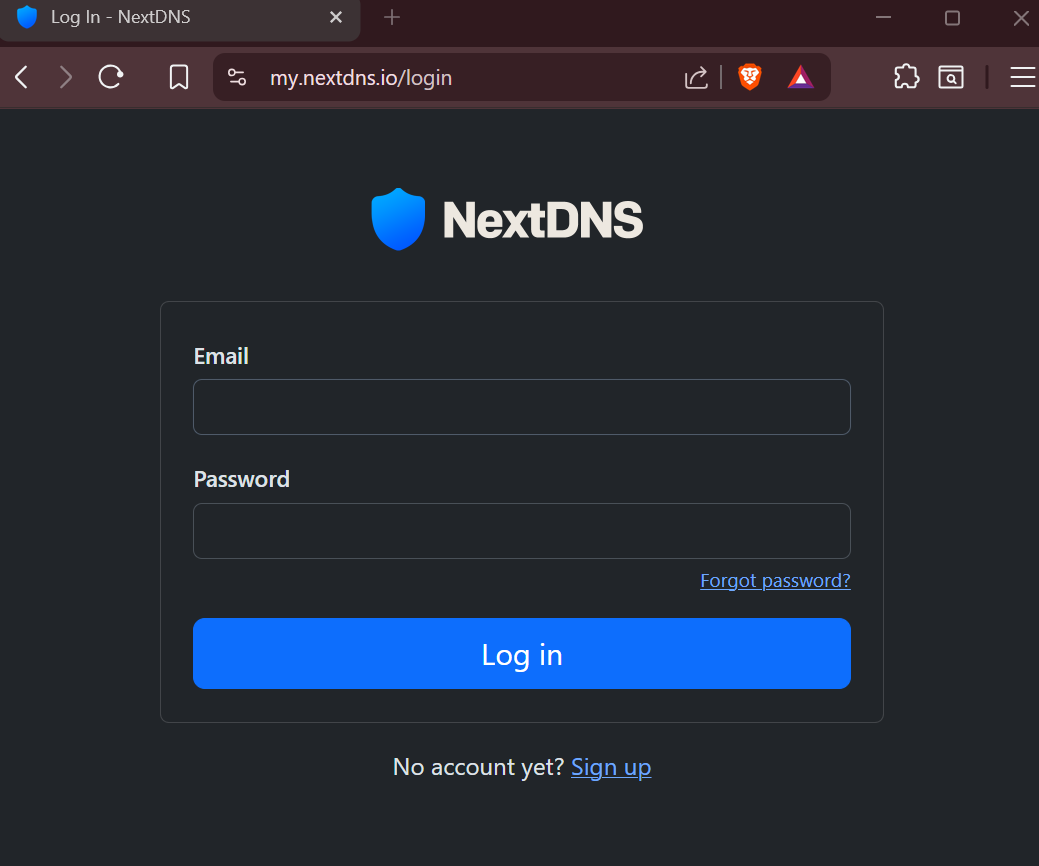Click the NextDNS shield logo
Viewport: 1039px width, 866px height.
tap(398, 218)
